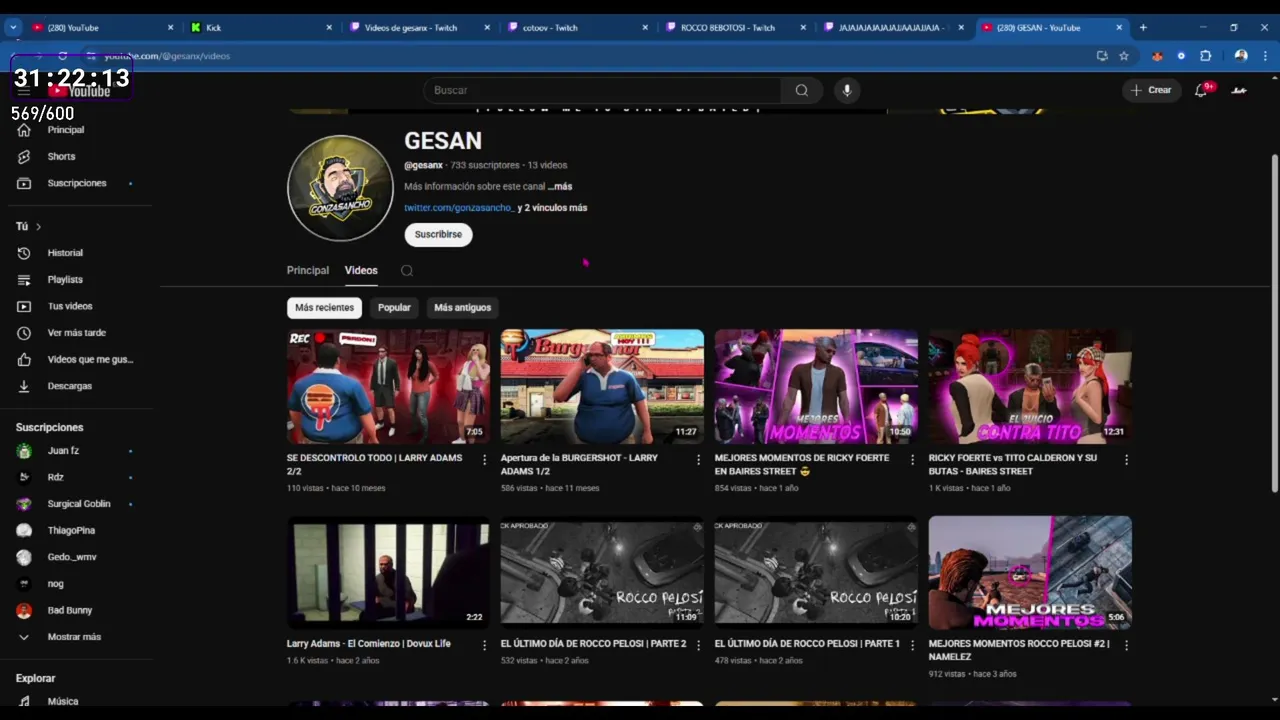Expand Mostrar más subscriptions
The width and height of the screenshot is (1280, 720).
coord(76,637)
